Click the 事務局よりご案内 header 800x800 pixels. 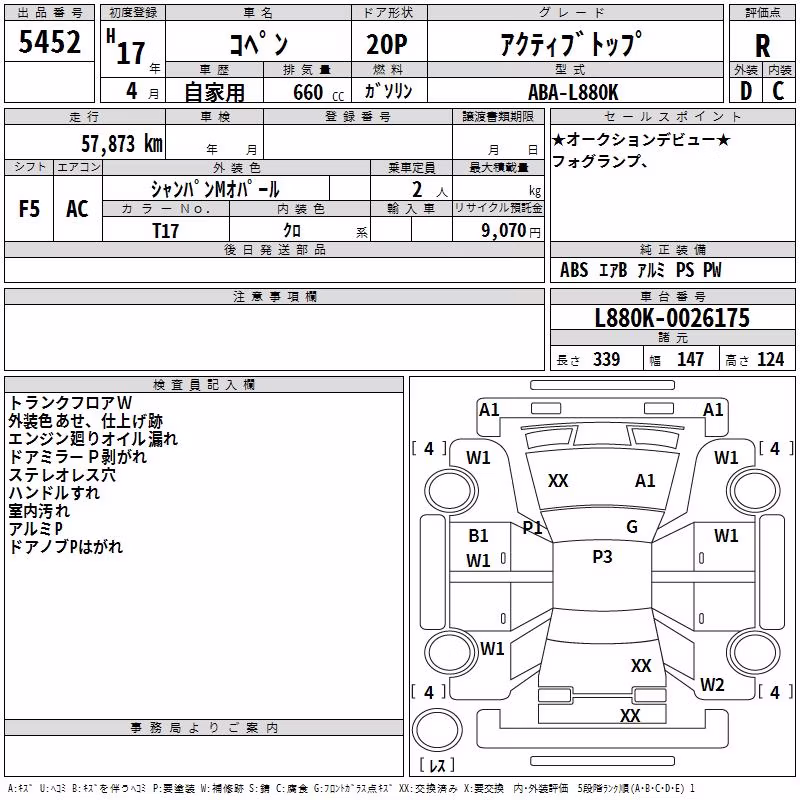click(x=204, y=728)
